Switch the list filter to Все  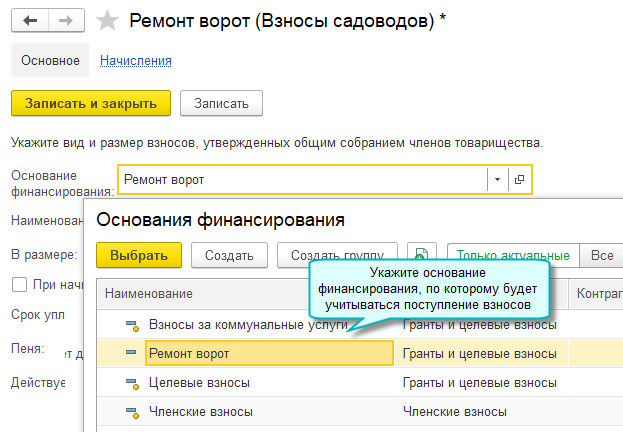pyautogui.click(x=601, y=255)
